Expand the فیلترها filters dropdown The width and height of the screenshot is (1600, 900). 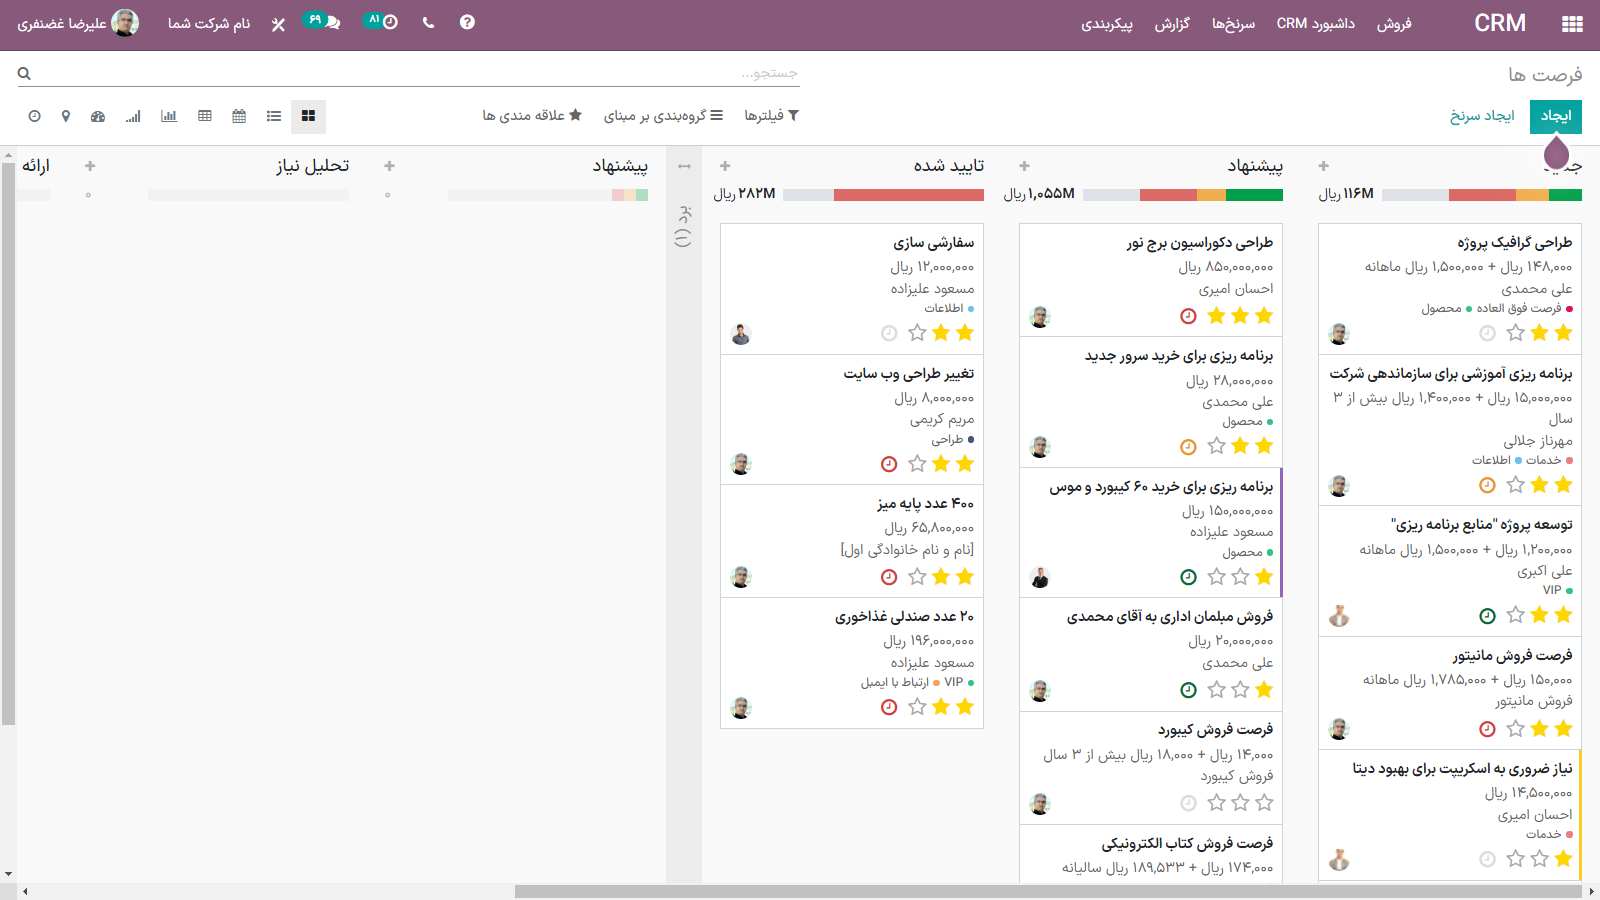[x=771, y=116]
